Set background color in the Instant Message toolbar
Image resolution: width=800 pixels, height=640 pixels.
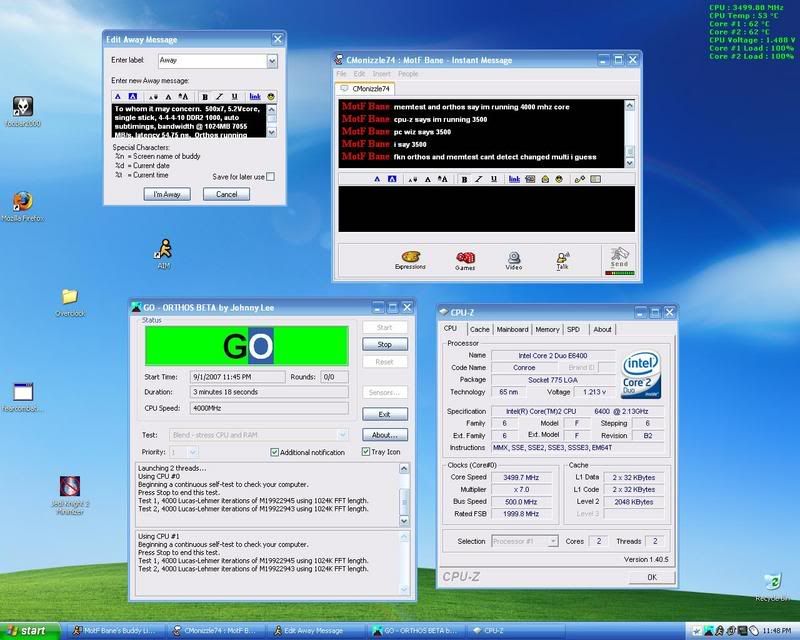[x=392, y=179]
